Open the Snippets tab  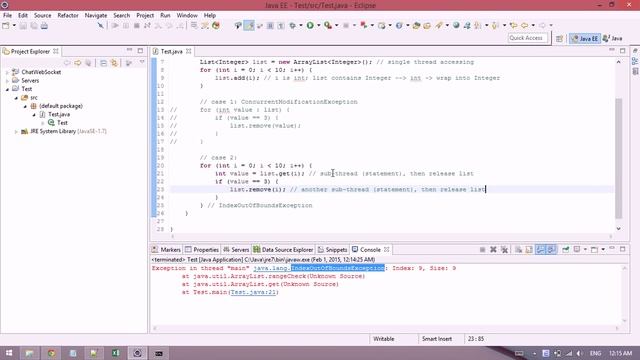pos(333,249)
